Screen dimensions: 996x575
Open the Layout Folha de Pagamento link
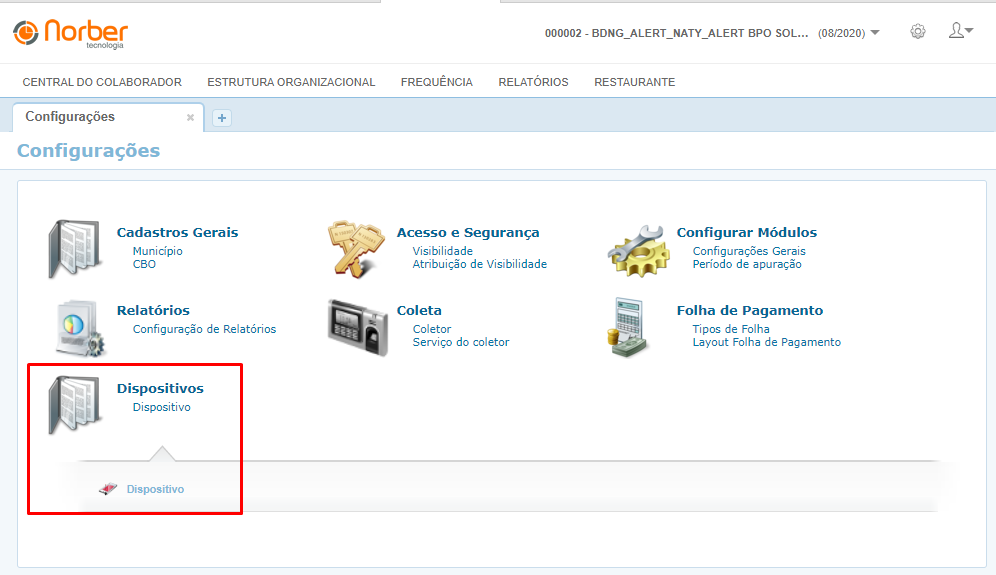tap(766, 342)
